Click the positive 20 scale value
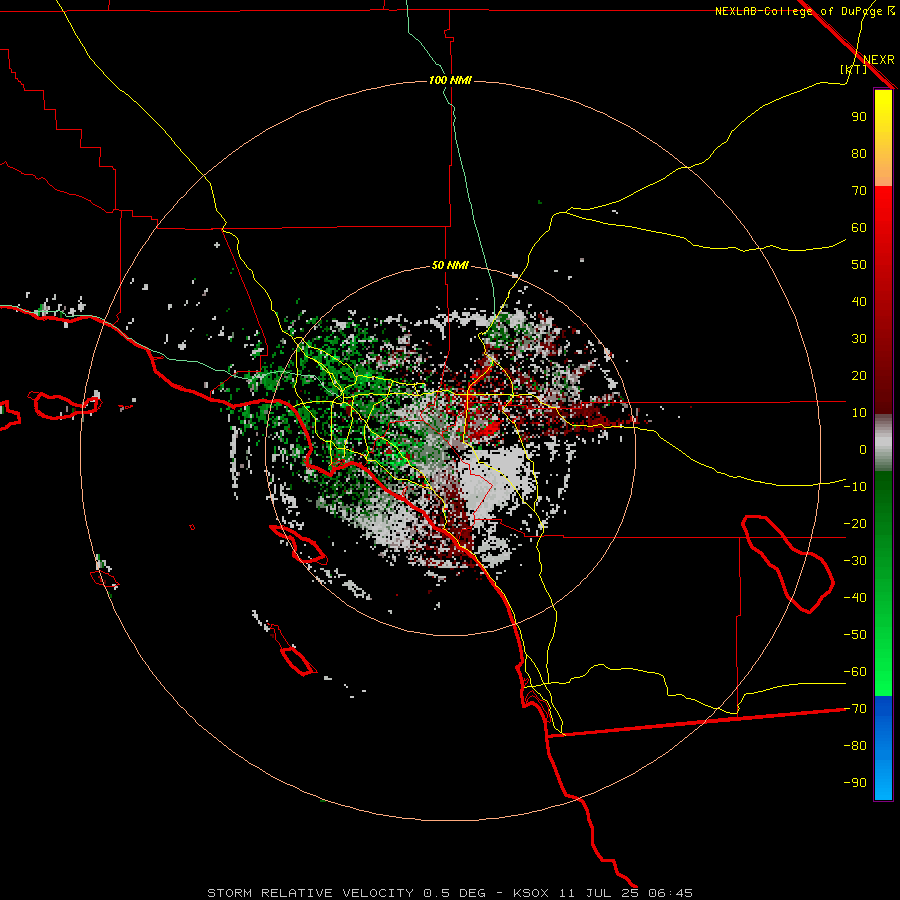900x900 pixels. pos(859,376)
